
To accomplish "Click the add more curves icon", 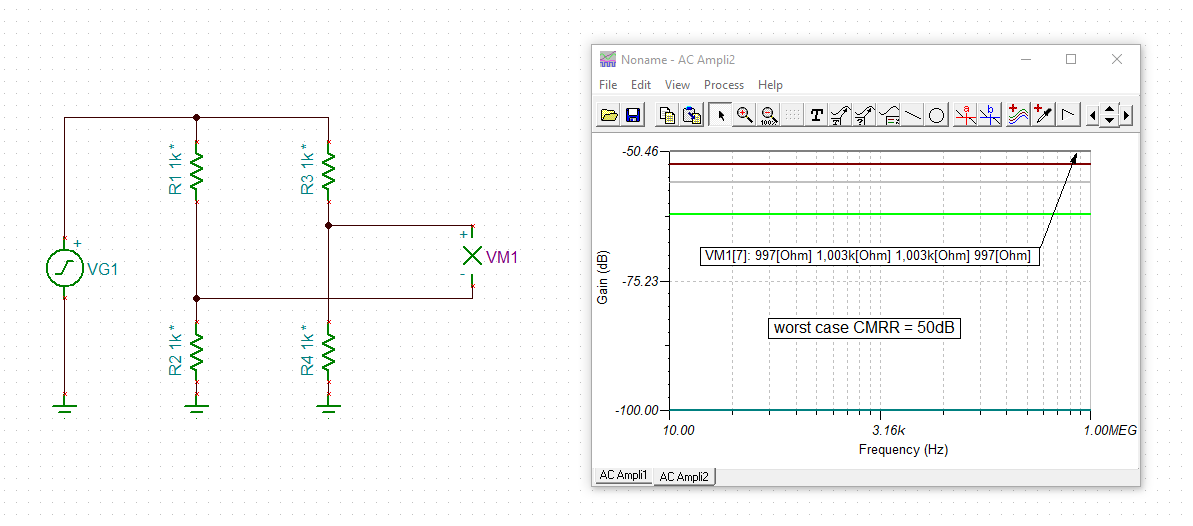I will pos(1018,115).
